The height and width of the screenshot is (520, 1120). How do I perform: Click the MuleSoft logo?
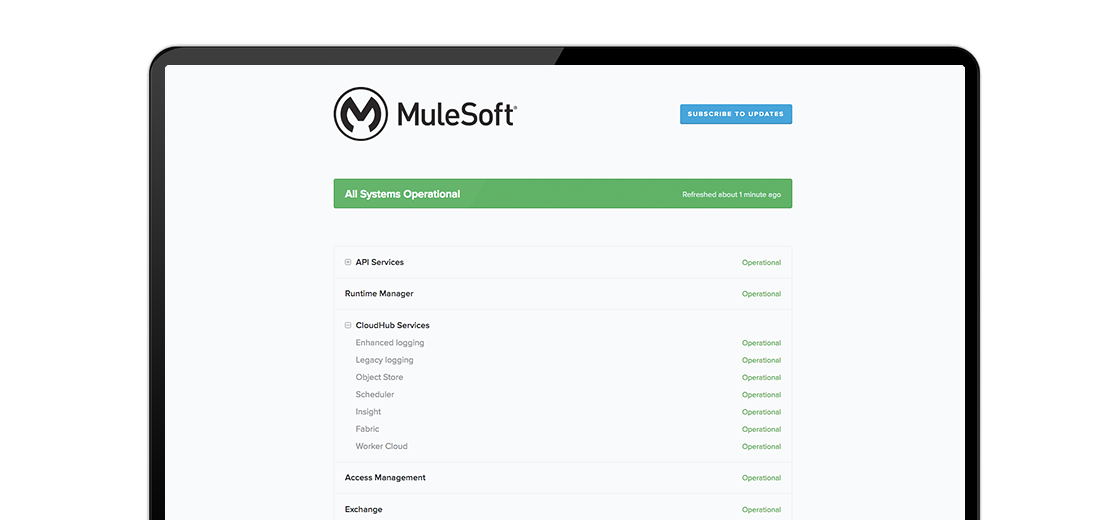tap(425, 114)
